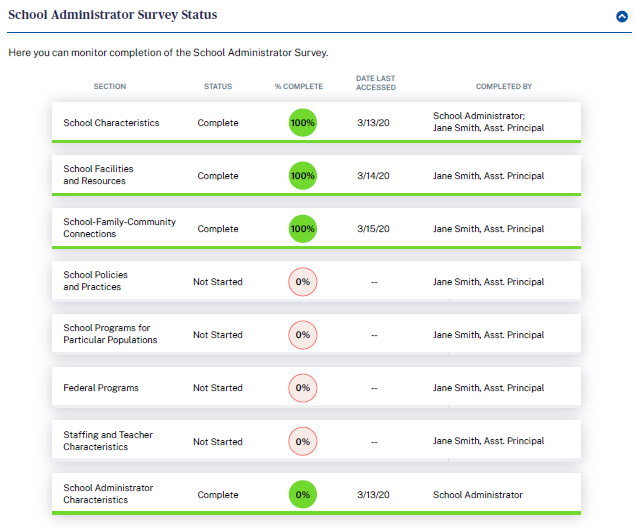634x529 pixels.
Task: Open Staffing and Teacher Characteristics section
Action: [x=108, y=441]
